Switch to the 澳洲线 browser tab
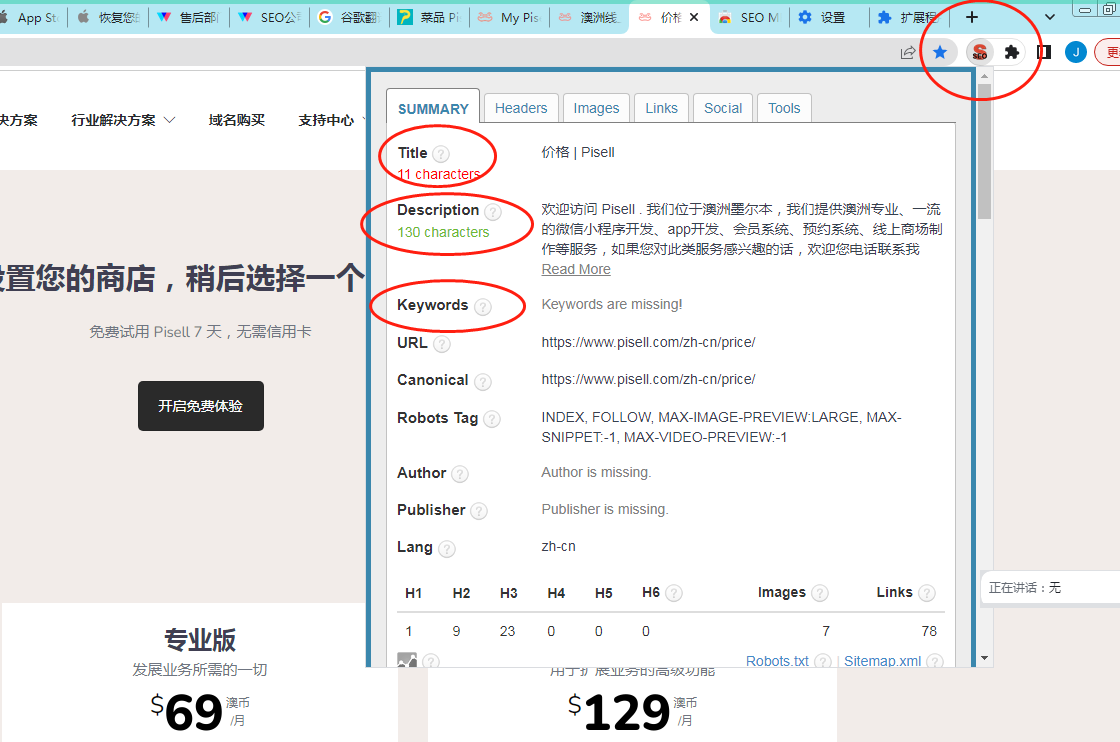 [x=590, y=17]
